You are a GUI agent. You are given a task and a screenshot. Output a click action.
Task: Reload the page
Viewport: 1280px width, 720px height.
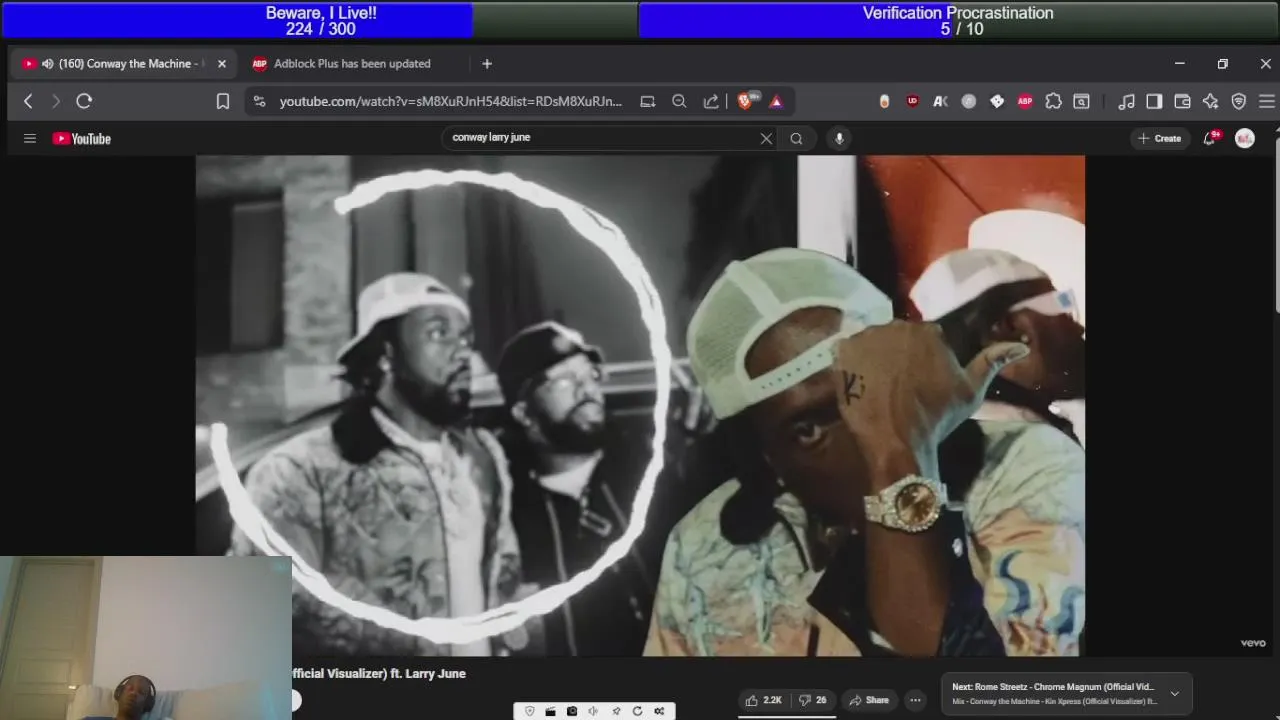point(84,101)
